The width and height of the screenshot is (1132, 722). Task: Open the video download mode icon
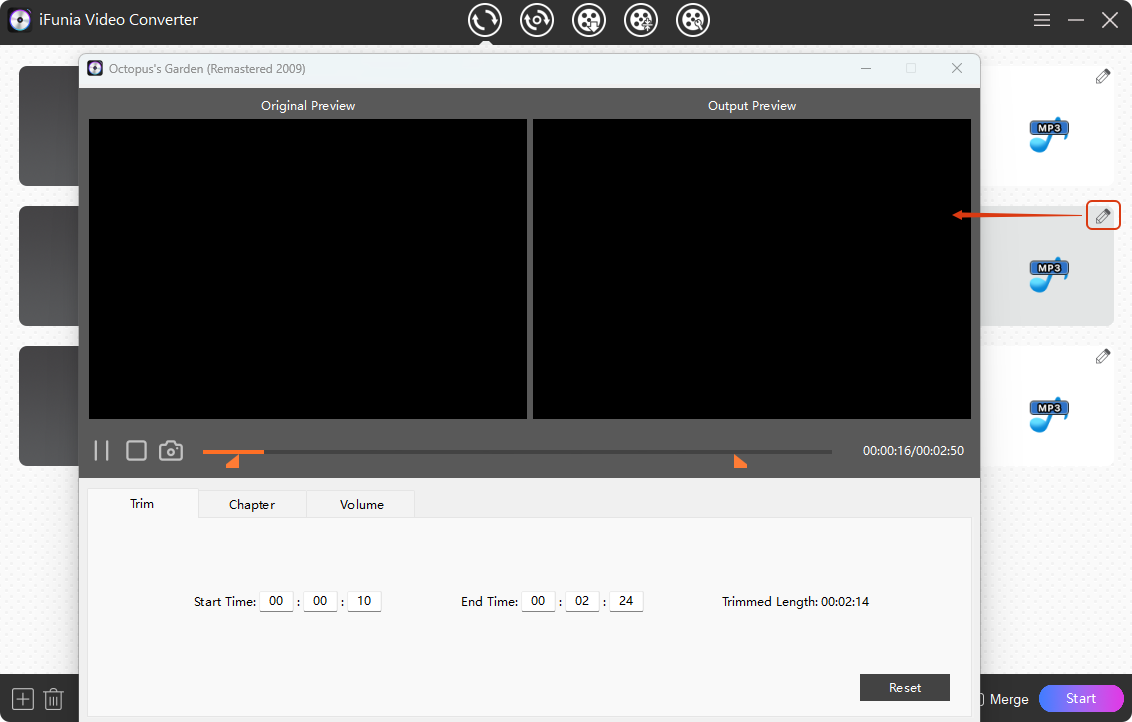coord(589,20)
